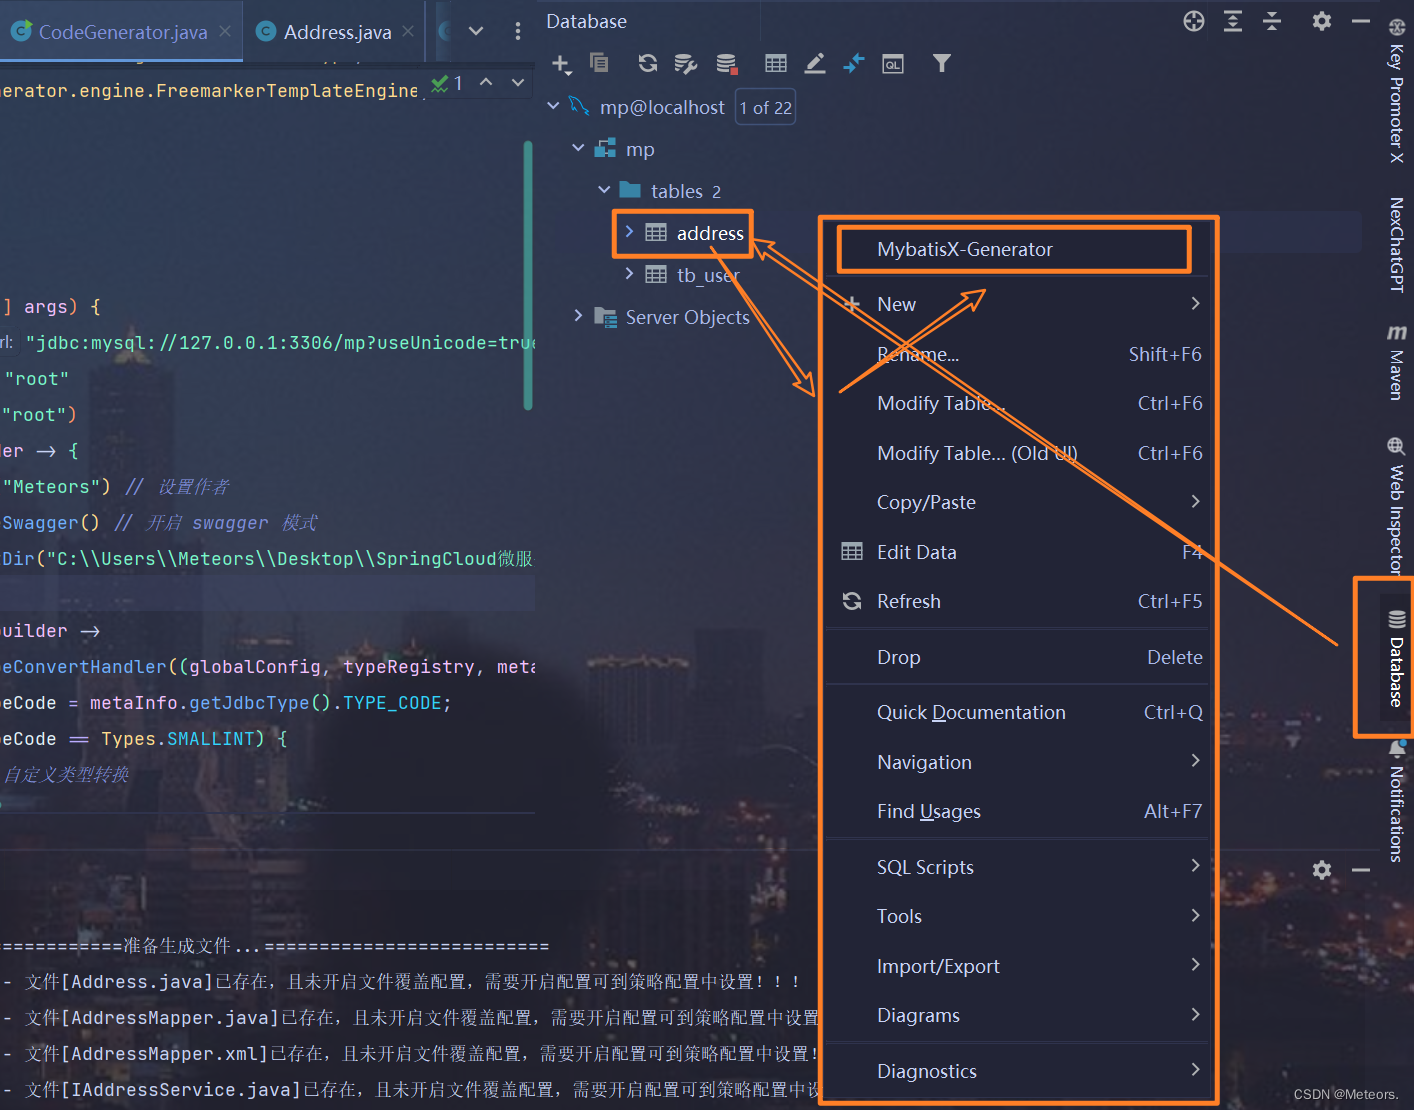
Task: Choose Rename... in context menu
Action: 1015,354
